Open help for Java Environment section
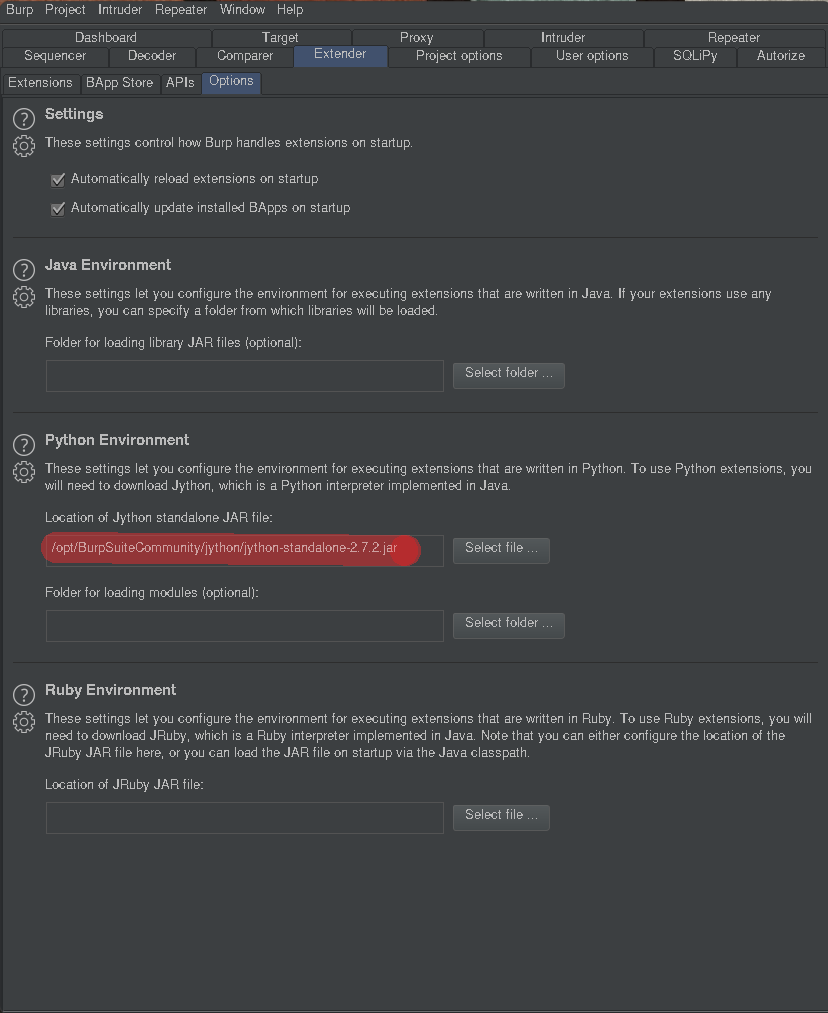 [24, 270]
